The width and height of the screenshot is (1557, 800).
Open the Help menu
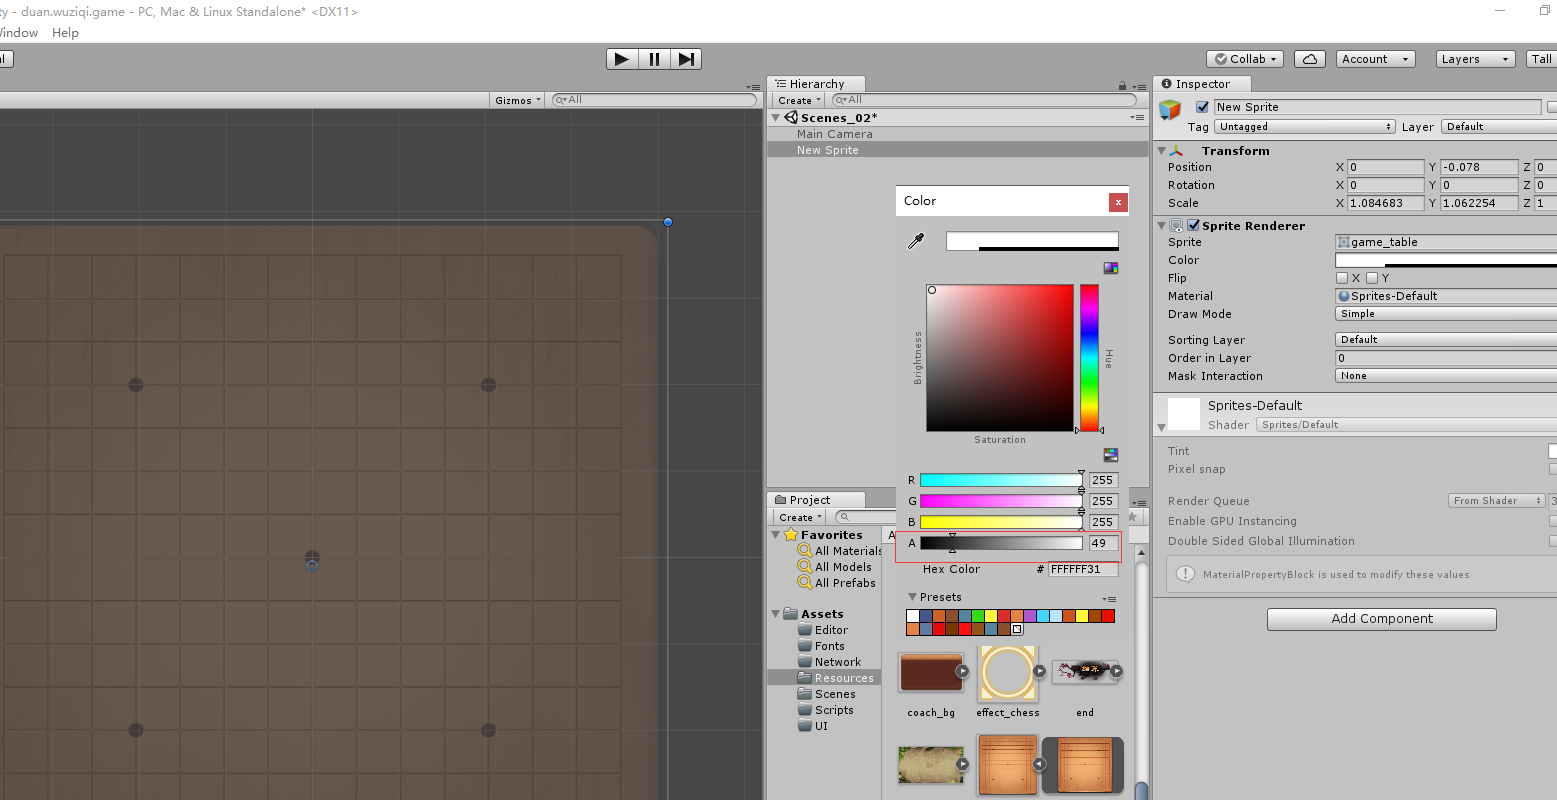point(65,32)
